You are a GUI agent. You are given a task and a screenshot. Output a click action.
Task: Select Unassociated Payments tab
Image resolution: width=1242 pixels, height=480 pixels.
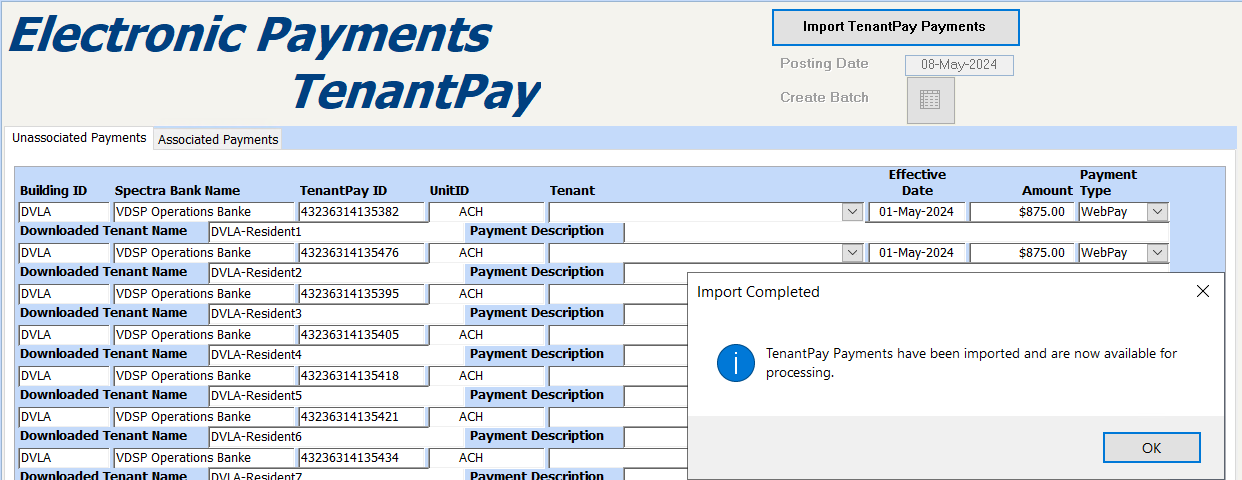(x=79, y=138)
